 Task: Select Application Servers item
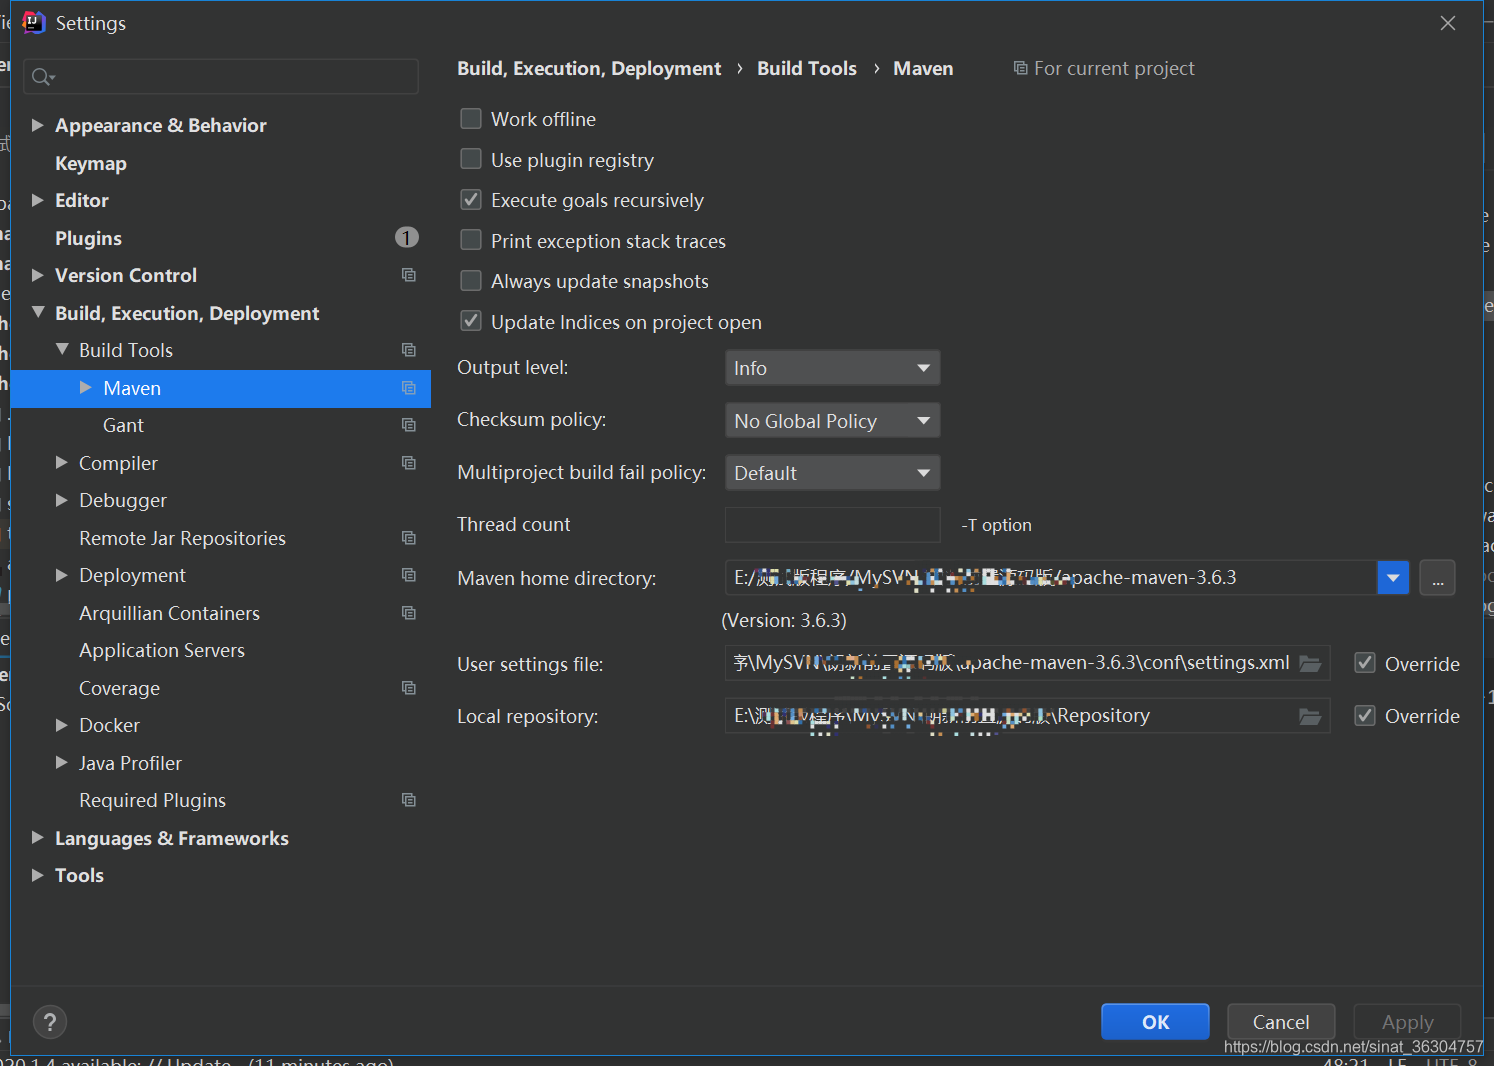[162, 650]
